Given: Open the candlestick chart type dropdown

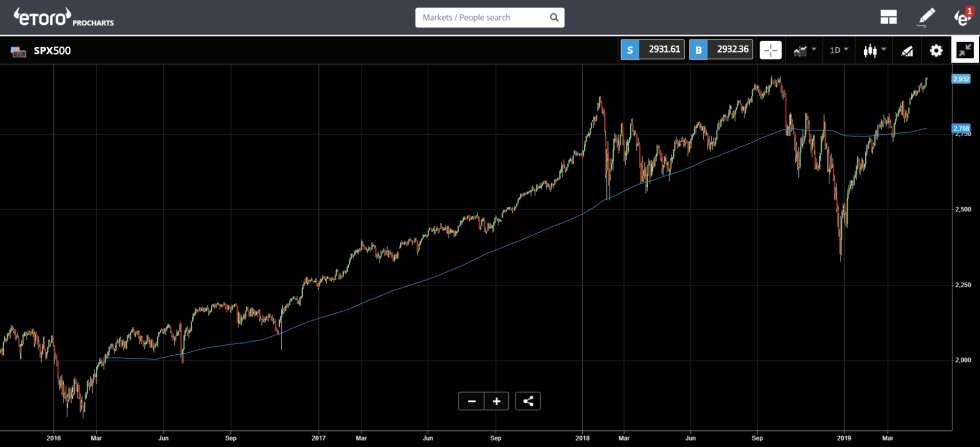Looking at the screenshot, I should (x=874, y=50).
